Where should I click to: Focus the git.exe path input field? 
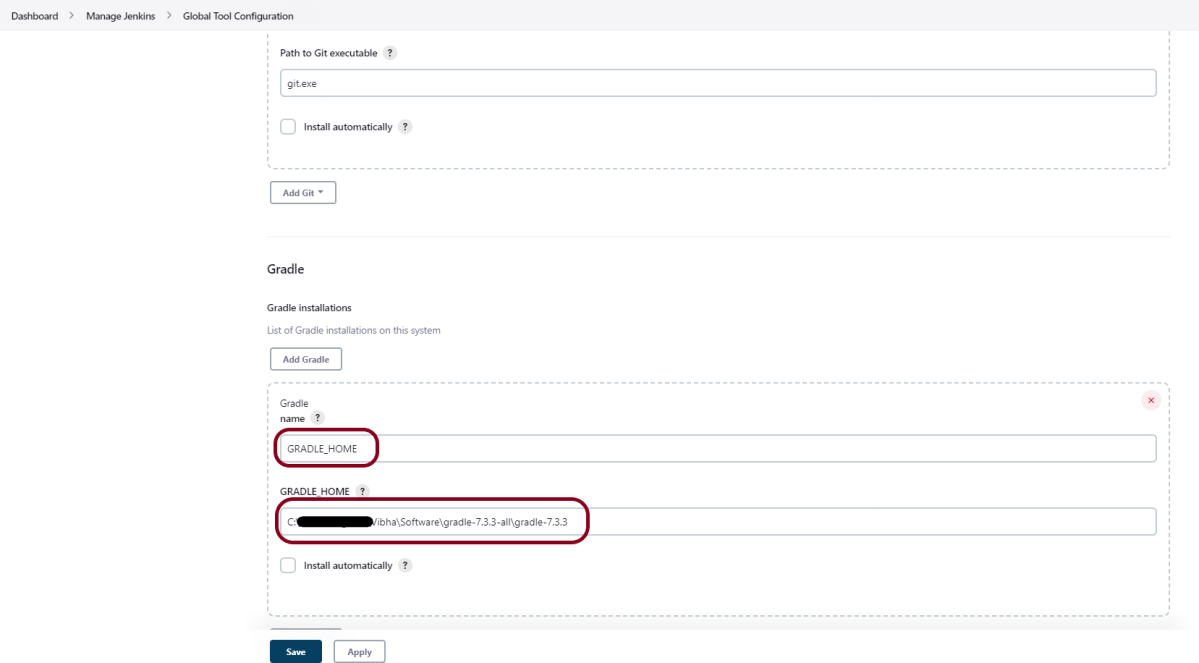click(x=717, y=83)
